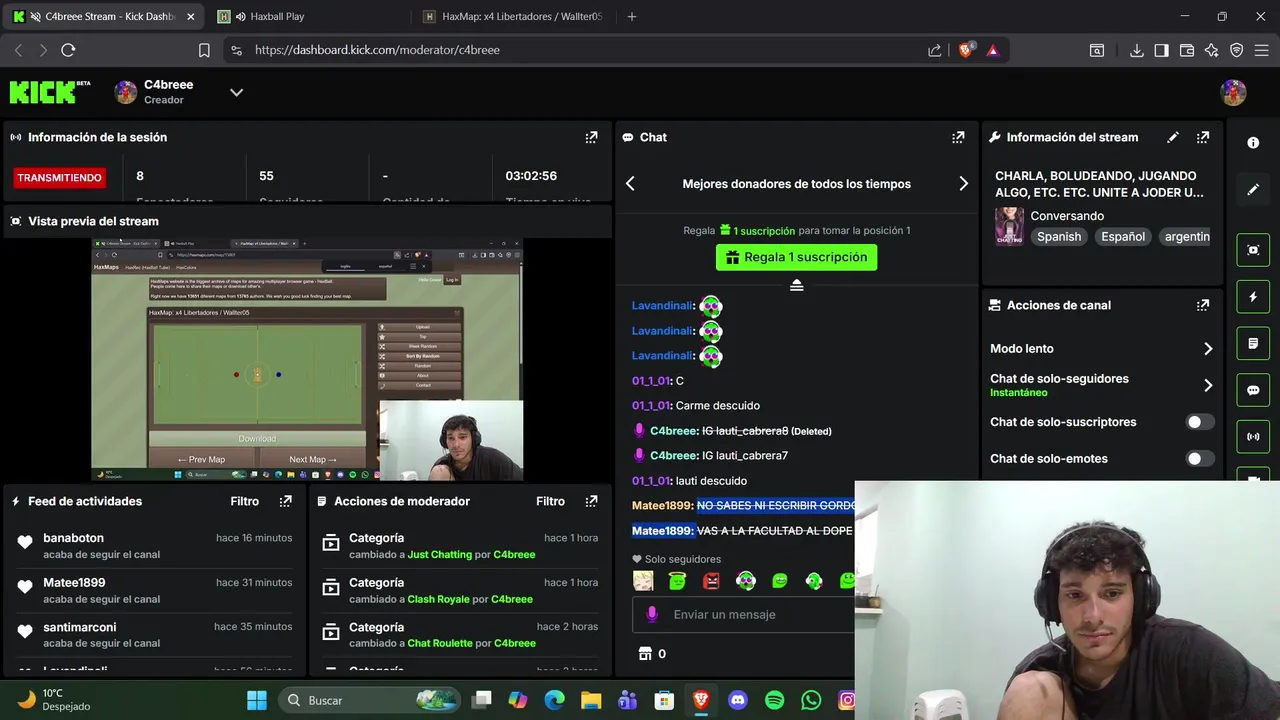Click Regala 1 suscripción button
This screenshot has width=1280, height=720.
tap(796, 257)
